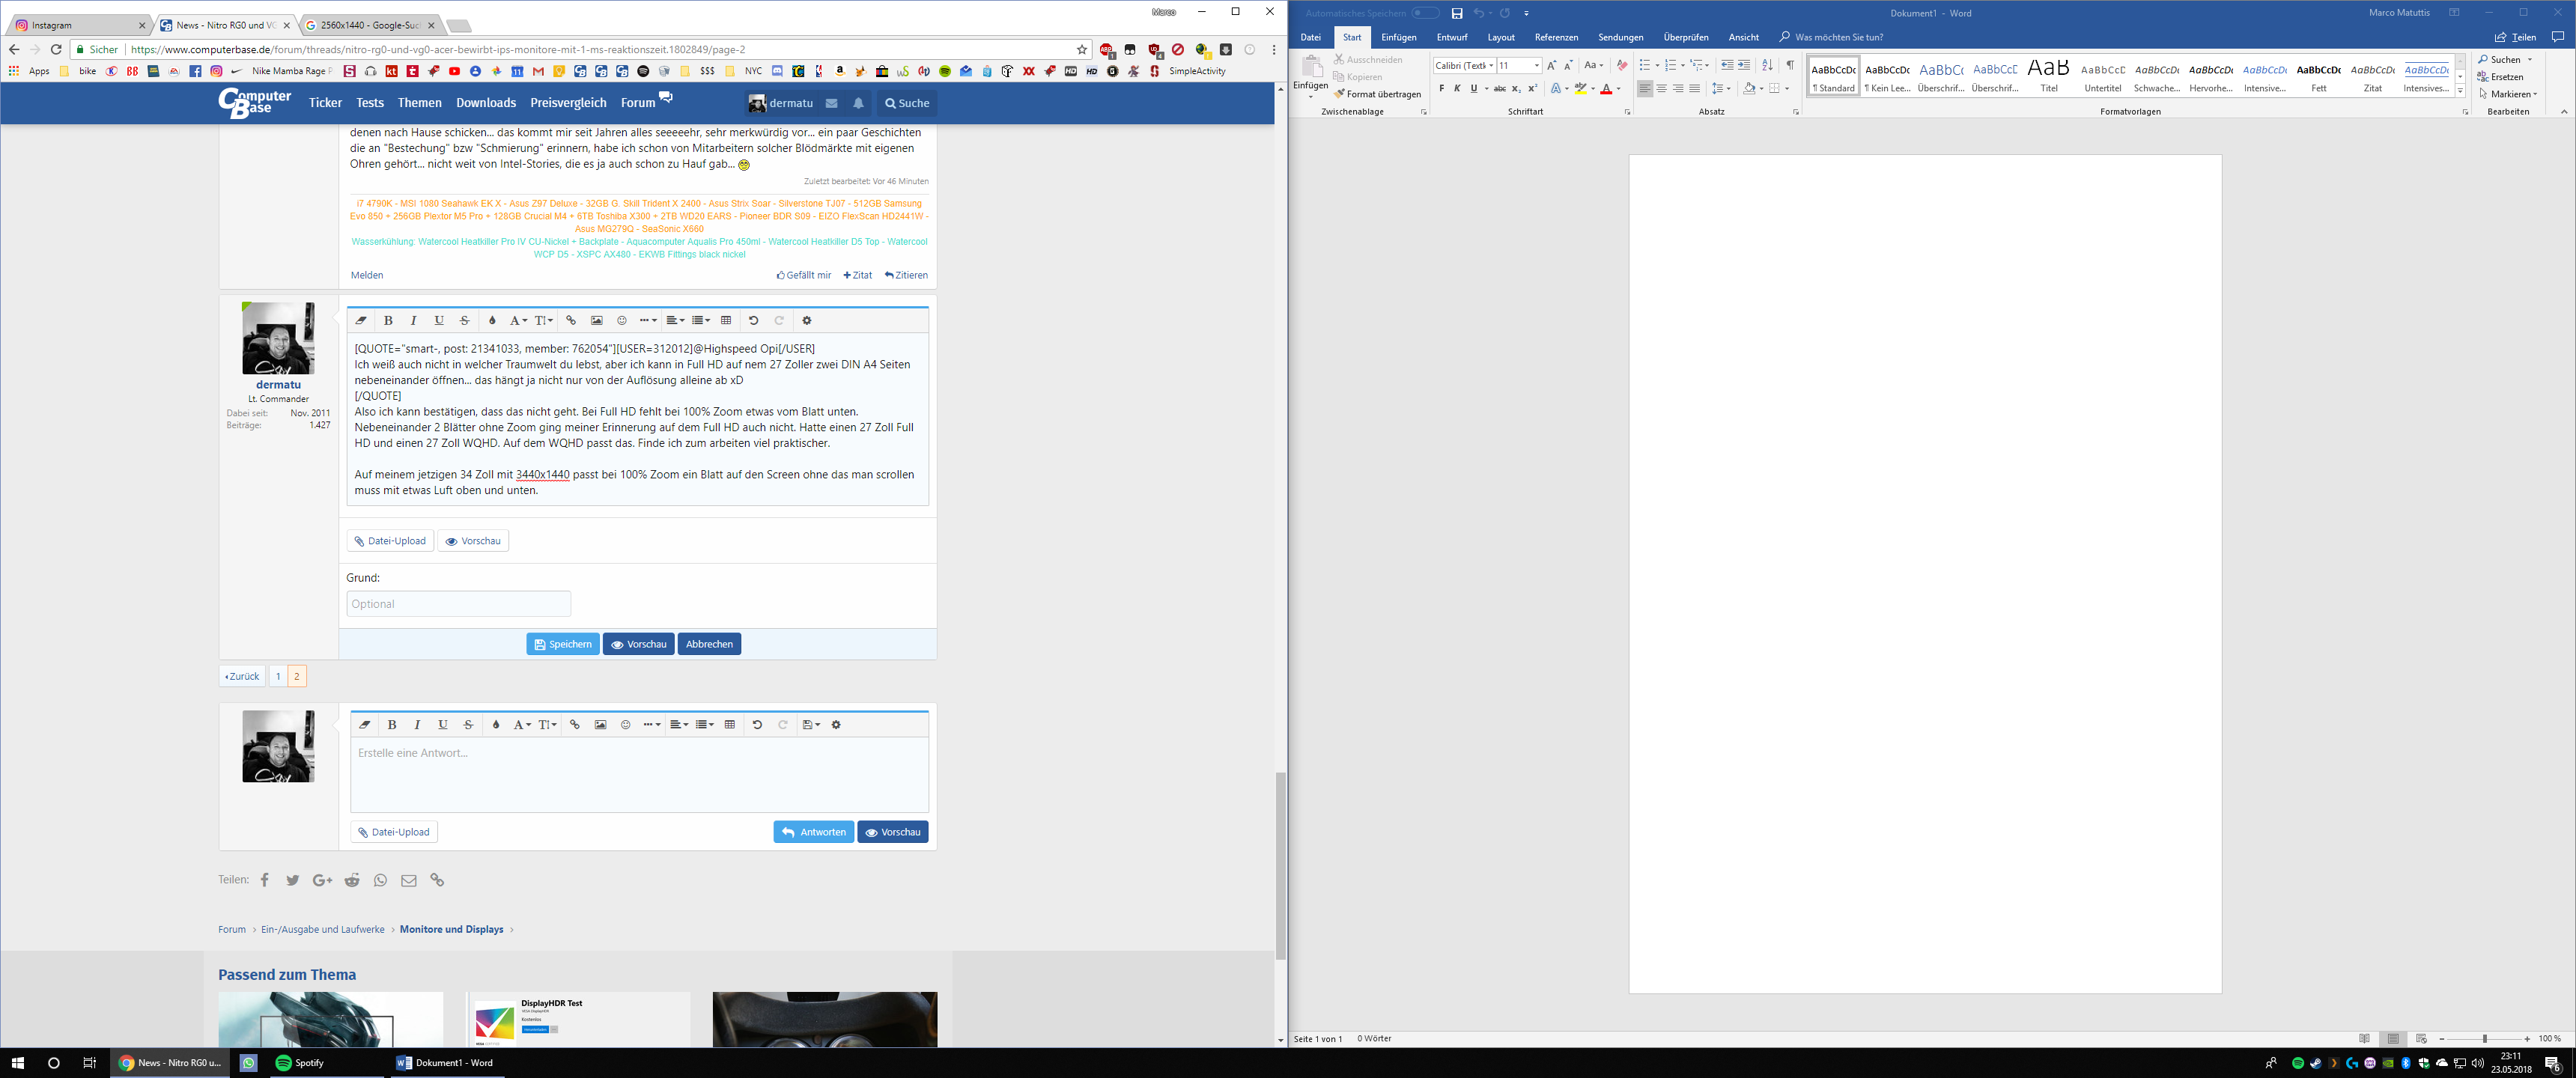The width and height of the screenshot is (2576, 1078).
Task: Insert link using the chain icon in edit toolbar
Action: pos(571,321)
